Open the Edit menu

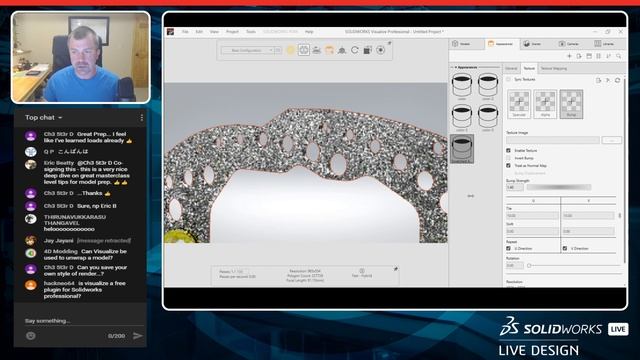point(199,32)
